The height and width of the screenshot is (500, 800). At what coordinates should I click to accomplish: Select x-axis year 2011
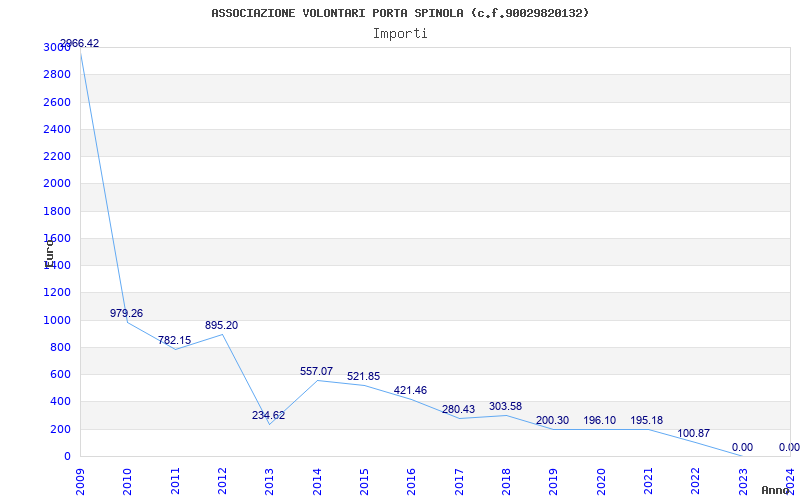point(175,482)
